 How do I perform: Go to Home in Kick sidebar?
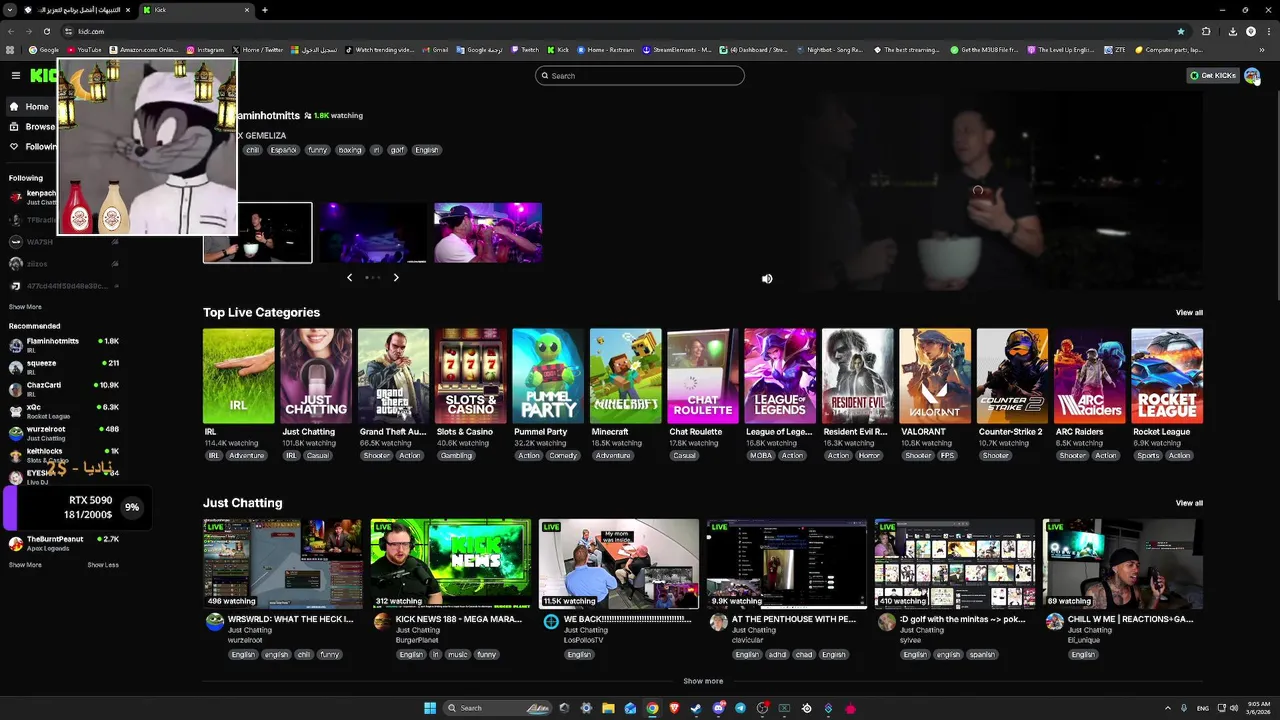click(29, 106)
